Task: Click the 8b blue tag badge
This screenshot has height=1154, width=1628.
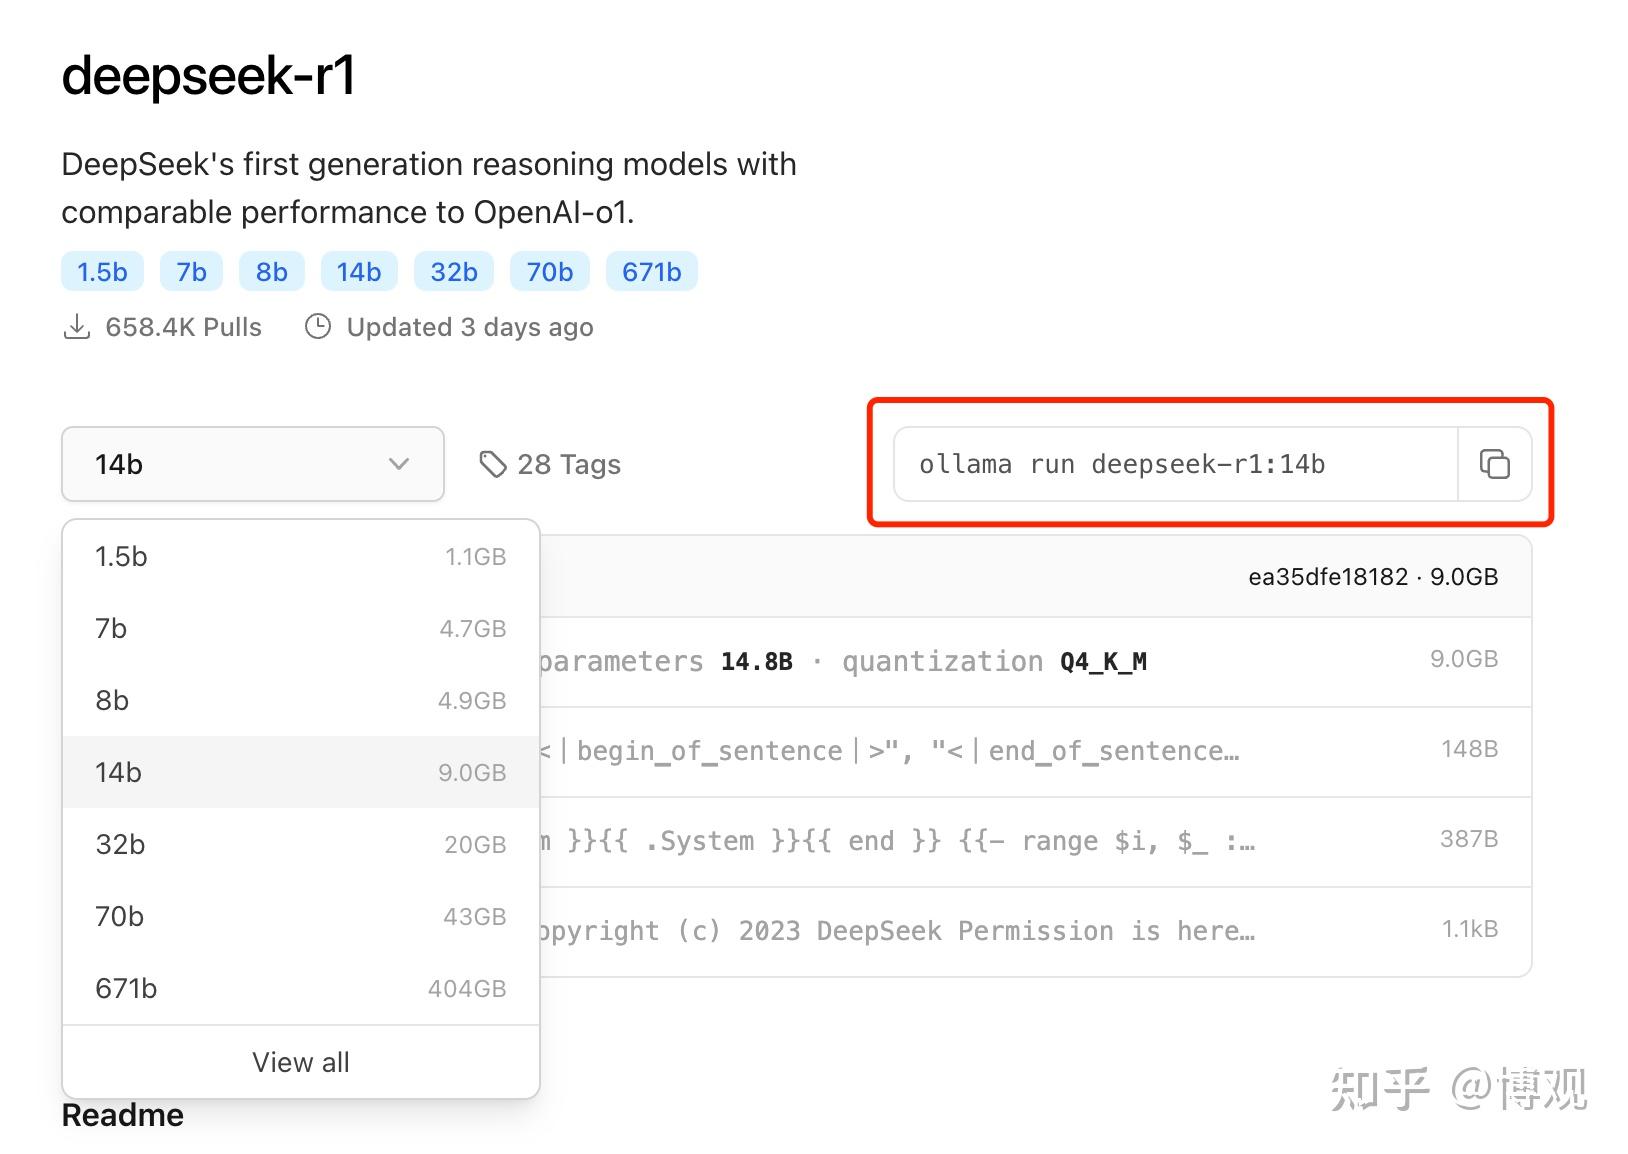Action: pos(271,272)
